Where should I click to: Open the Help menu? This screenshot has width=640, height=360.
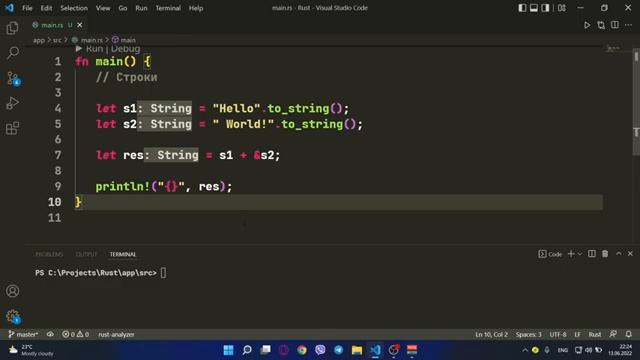tap(196, 8)
